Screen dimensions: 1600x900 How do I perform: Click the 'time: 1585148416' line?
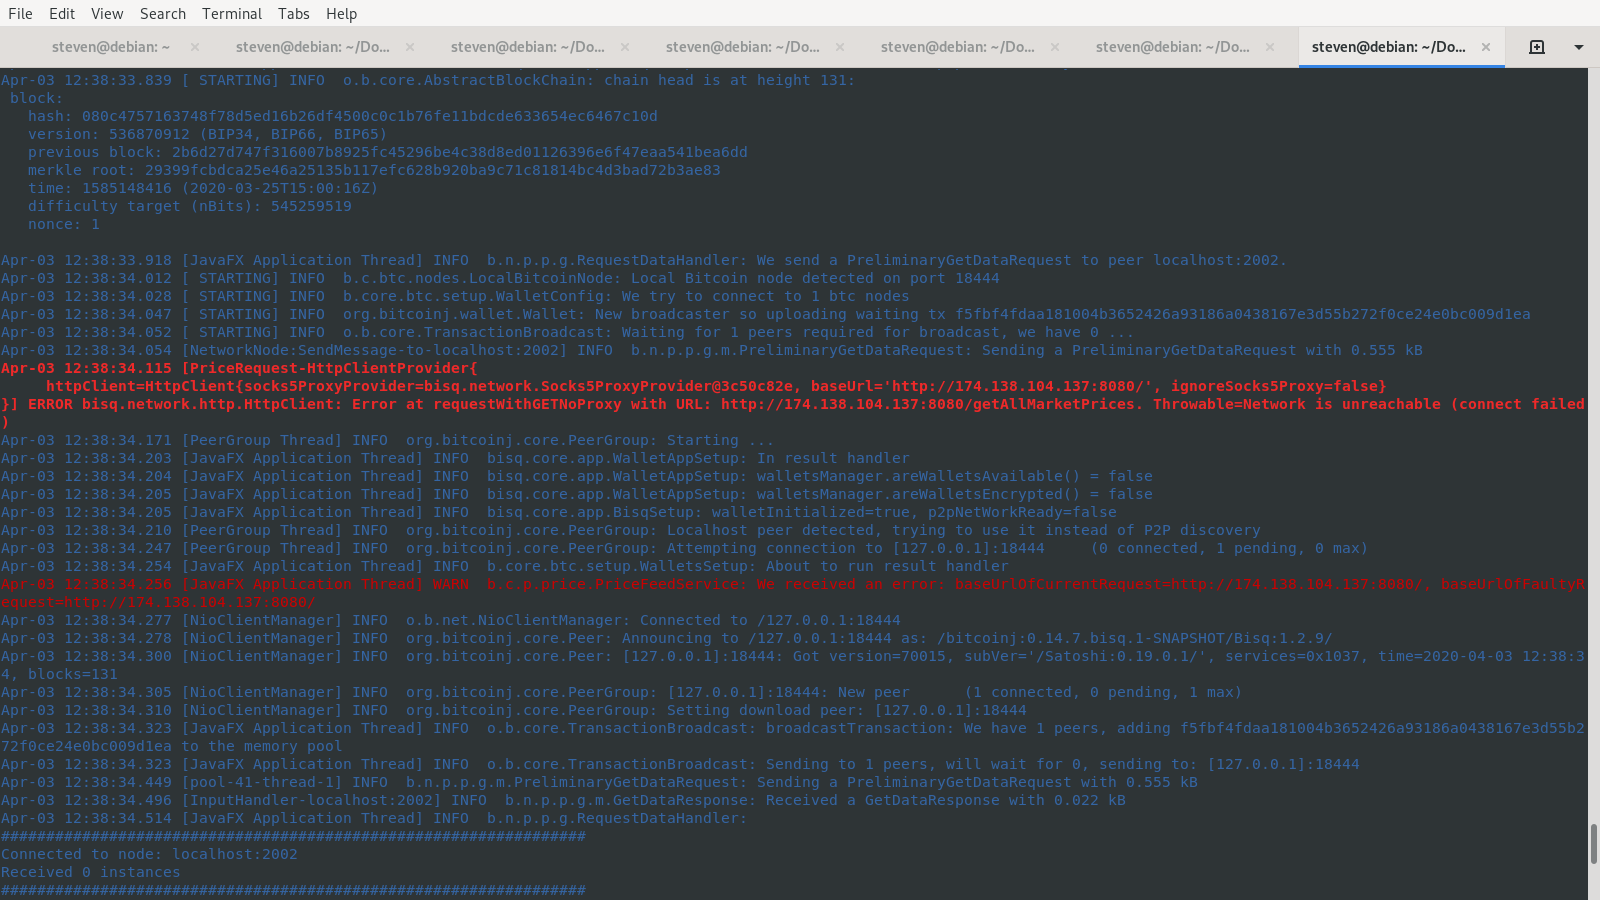click(x=203, y=188)
